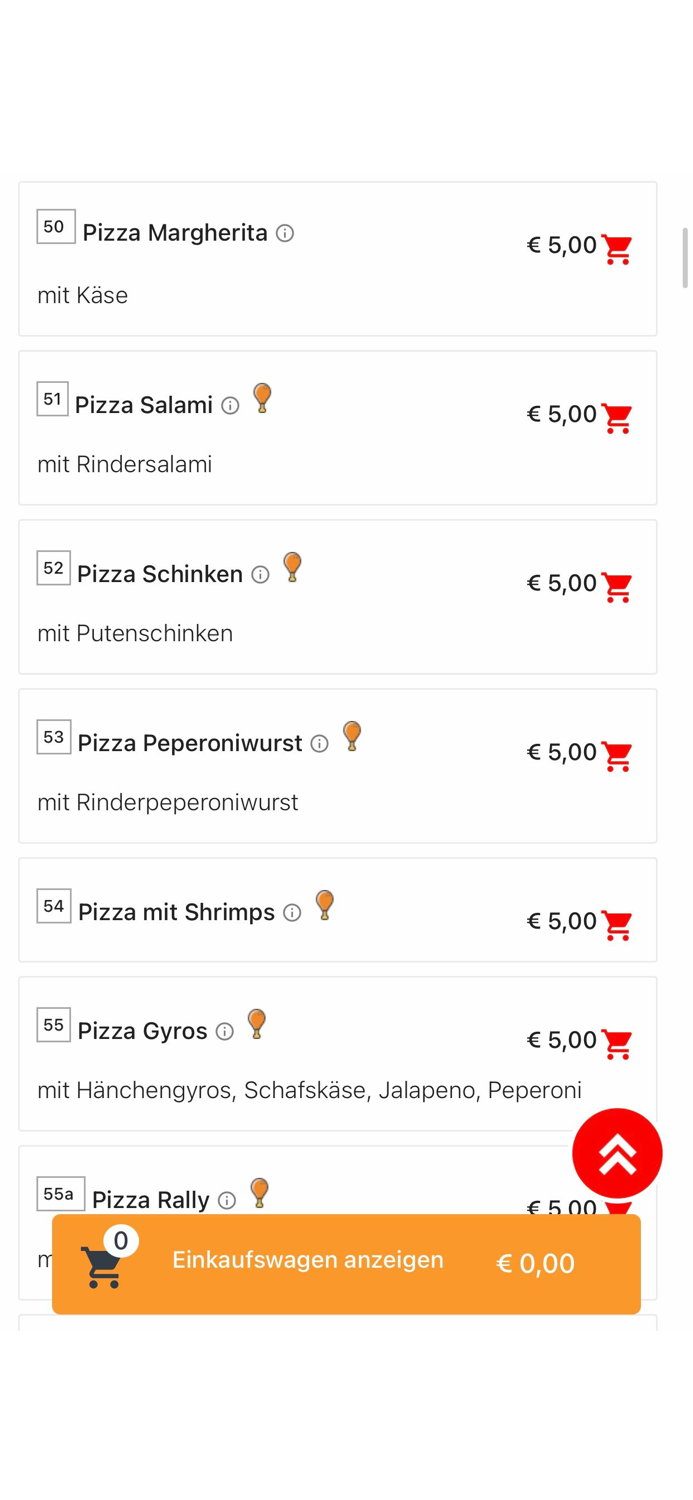Click the shopping cart icon on the orange bar
The width and height of the screenshot is (693, 1500).
(x=104, y=1262)
